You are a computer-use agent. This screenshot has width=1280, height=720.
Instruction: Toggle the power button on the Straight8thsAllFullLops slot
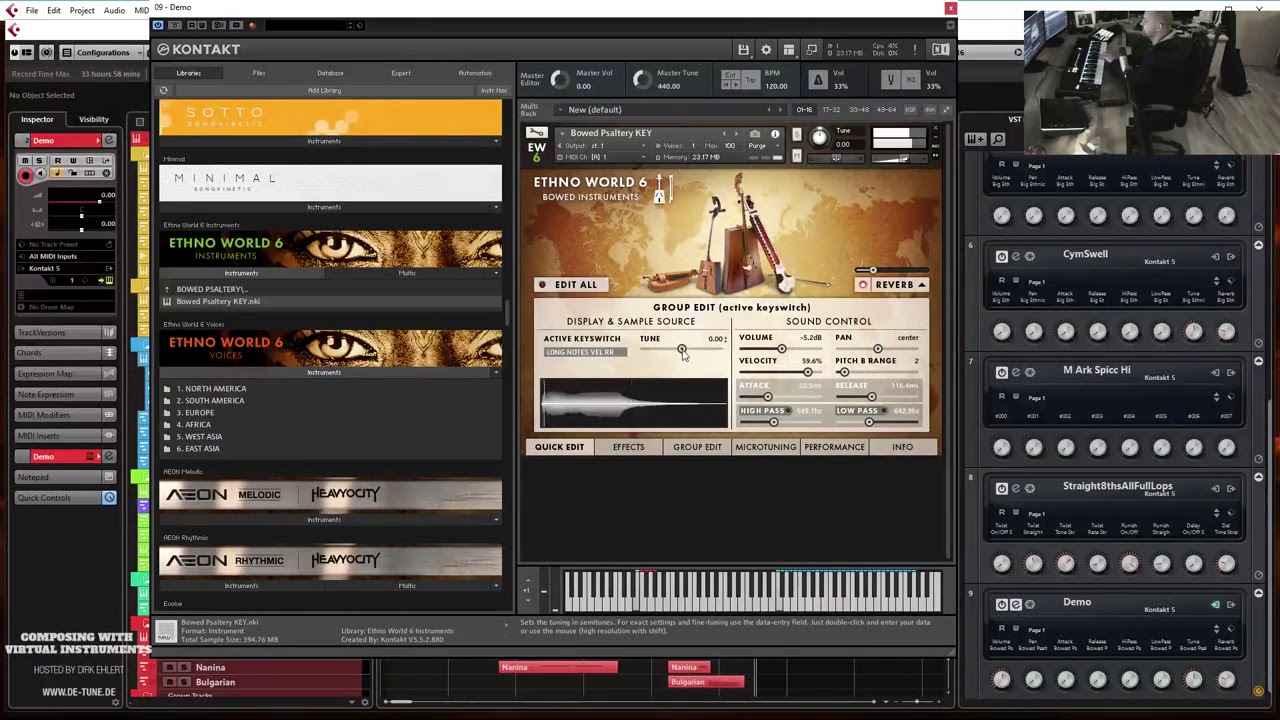pyautogui.click(x=1001, y=488)
